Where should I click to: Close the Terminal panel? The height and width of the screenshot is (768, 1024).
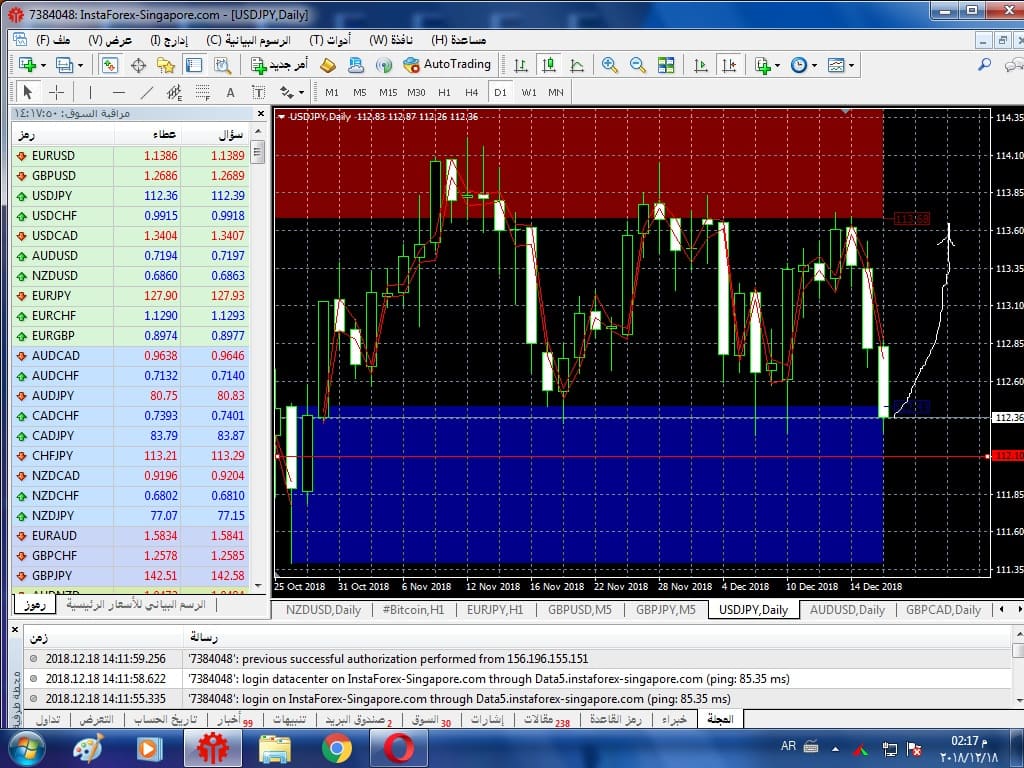(14, 630)
